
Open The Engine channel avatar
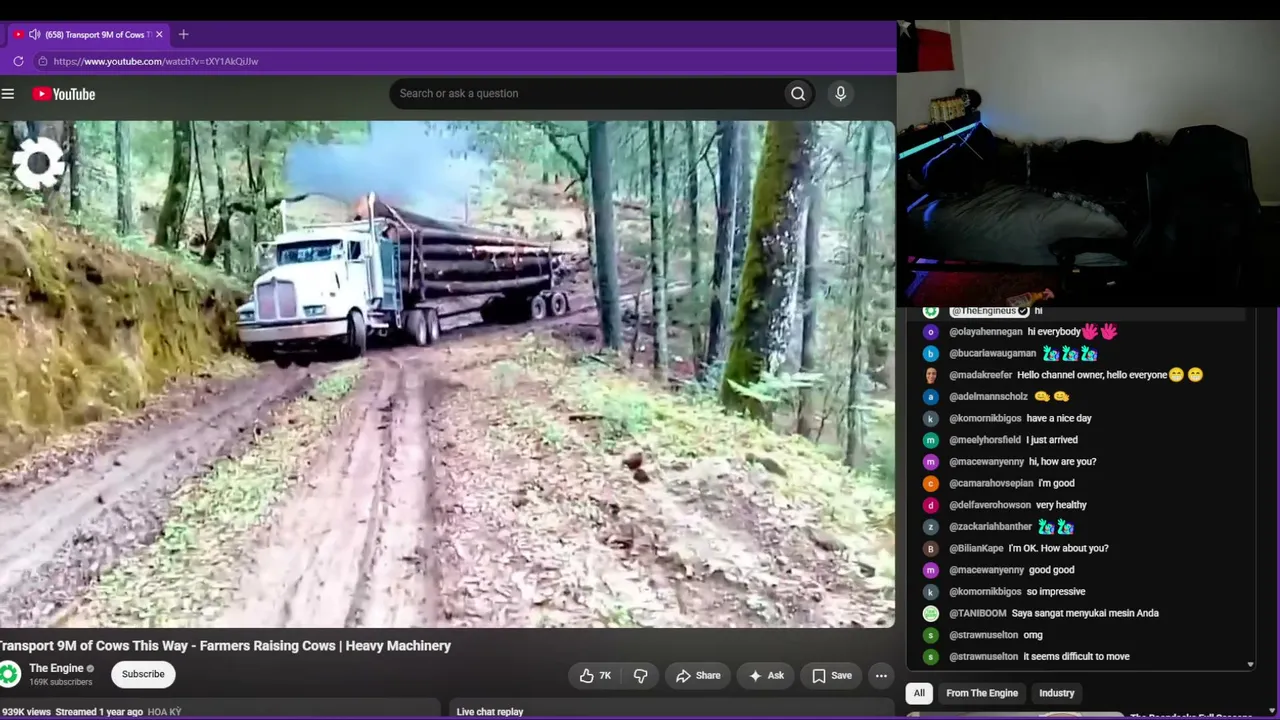click(10, 674)
